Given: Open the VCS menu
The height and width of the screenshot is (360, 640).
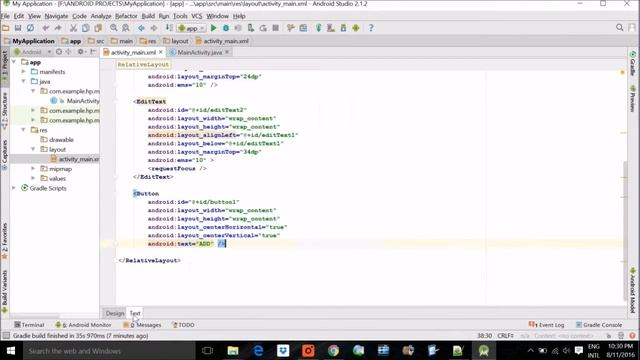Looking at the screenshot, I should (x=197, y=16).
